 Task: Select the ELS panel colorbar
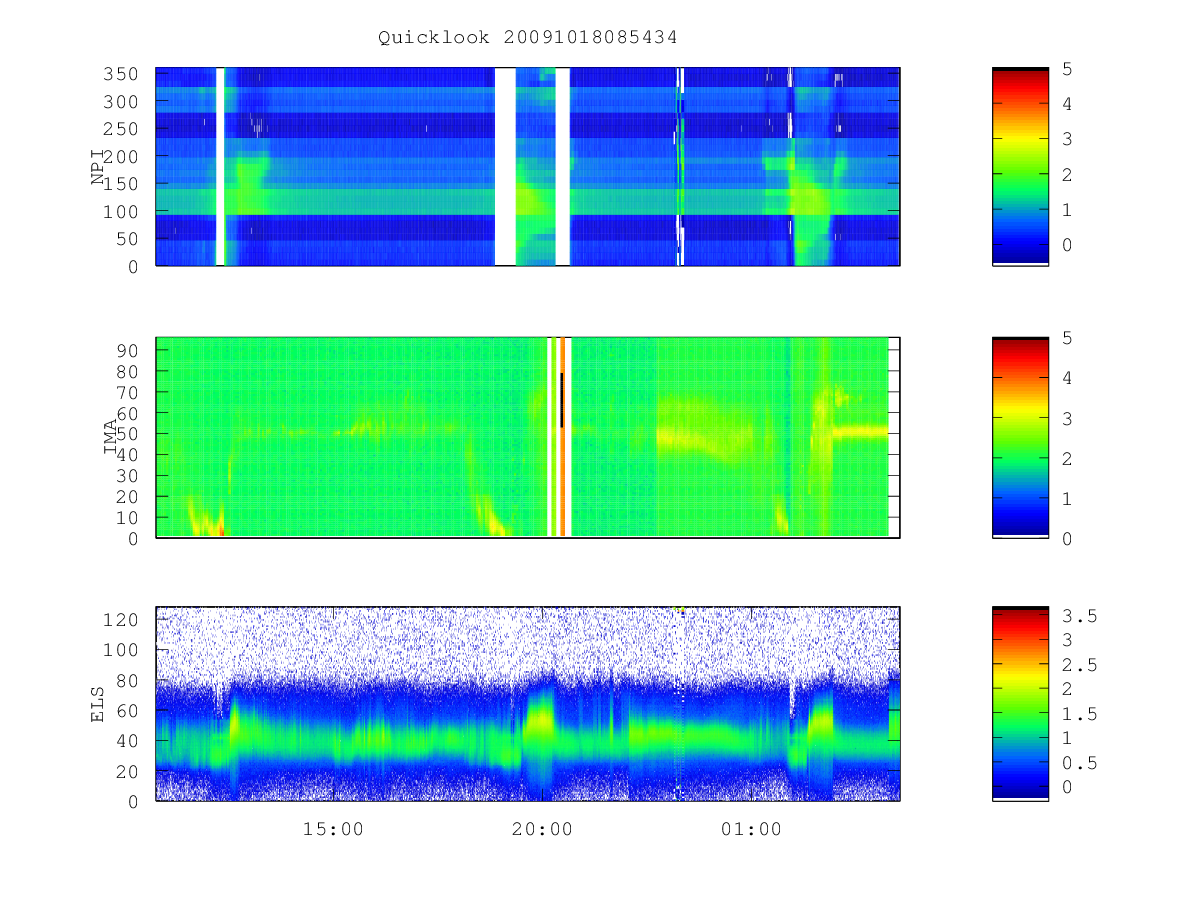[x=1020, y=704]
